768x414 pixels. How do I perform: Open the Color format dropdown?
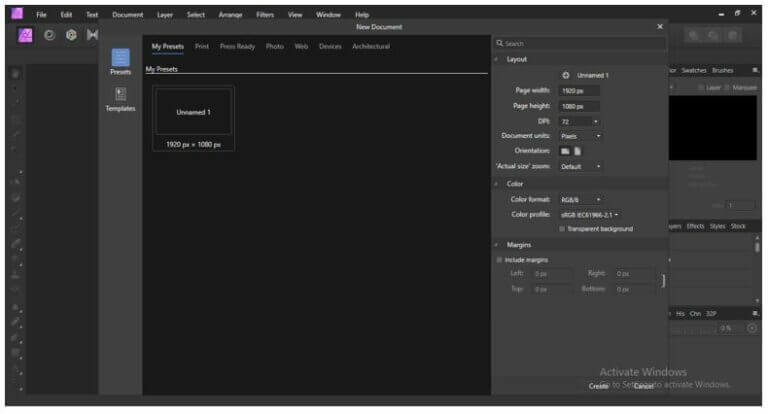(x=581, y=199)
